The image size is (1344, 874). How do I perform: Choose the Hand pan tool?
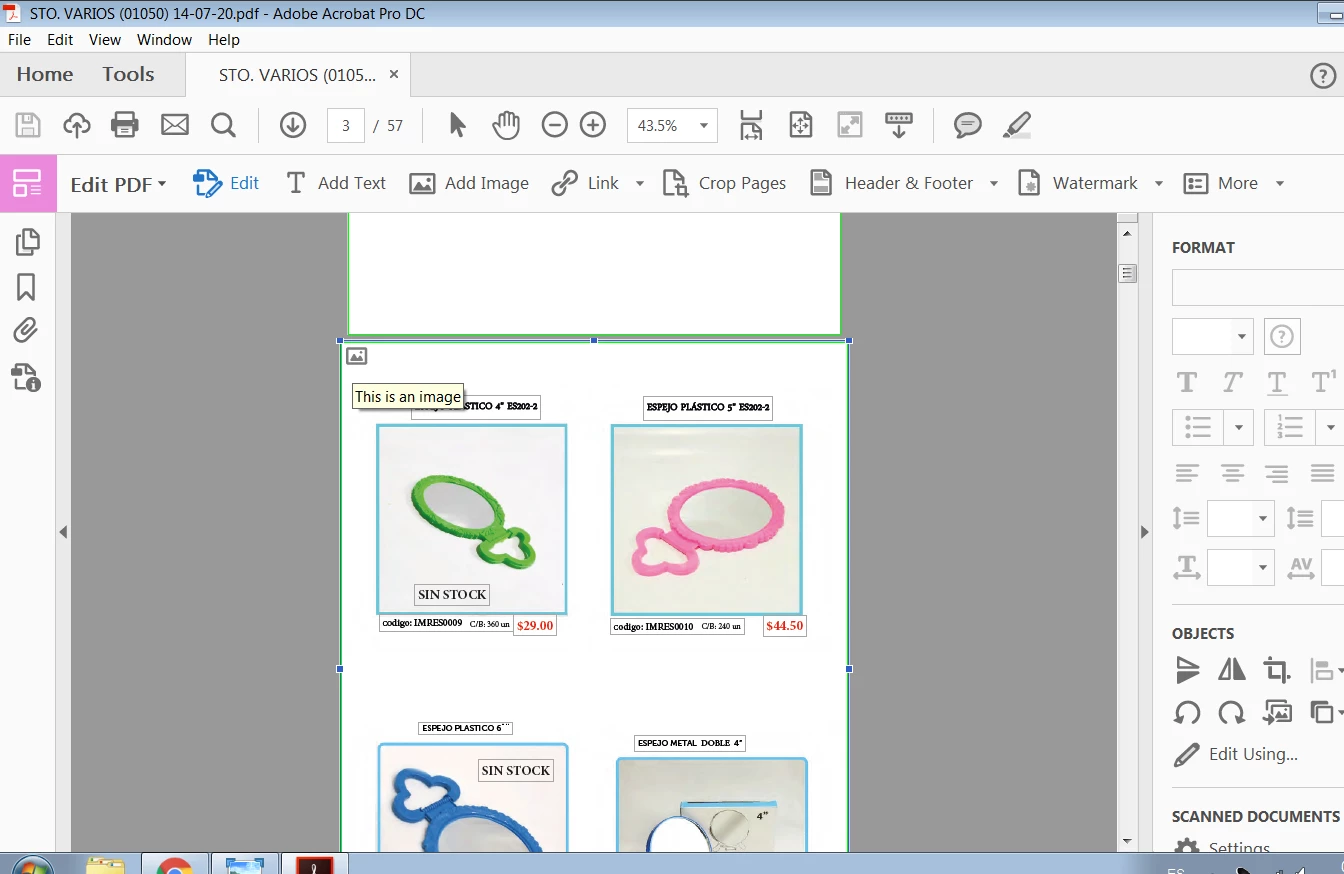coord(506,125)
